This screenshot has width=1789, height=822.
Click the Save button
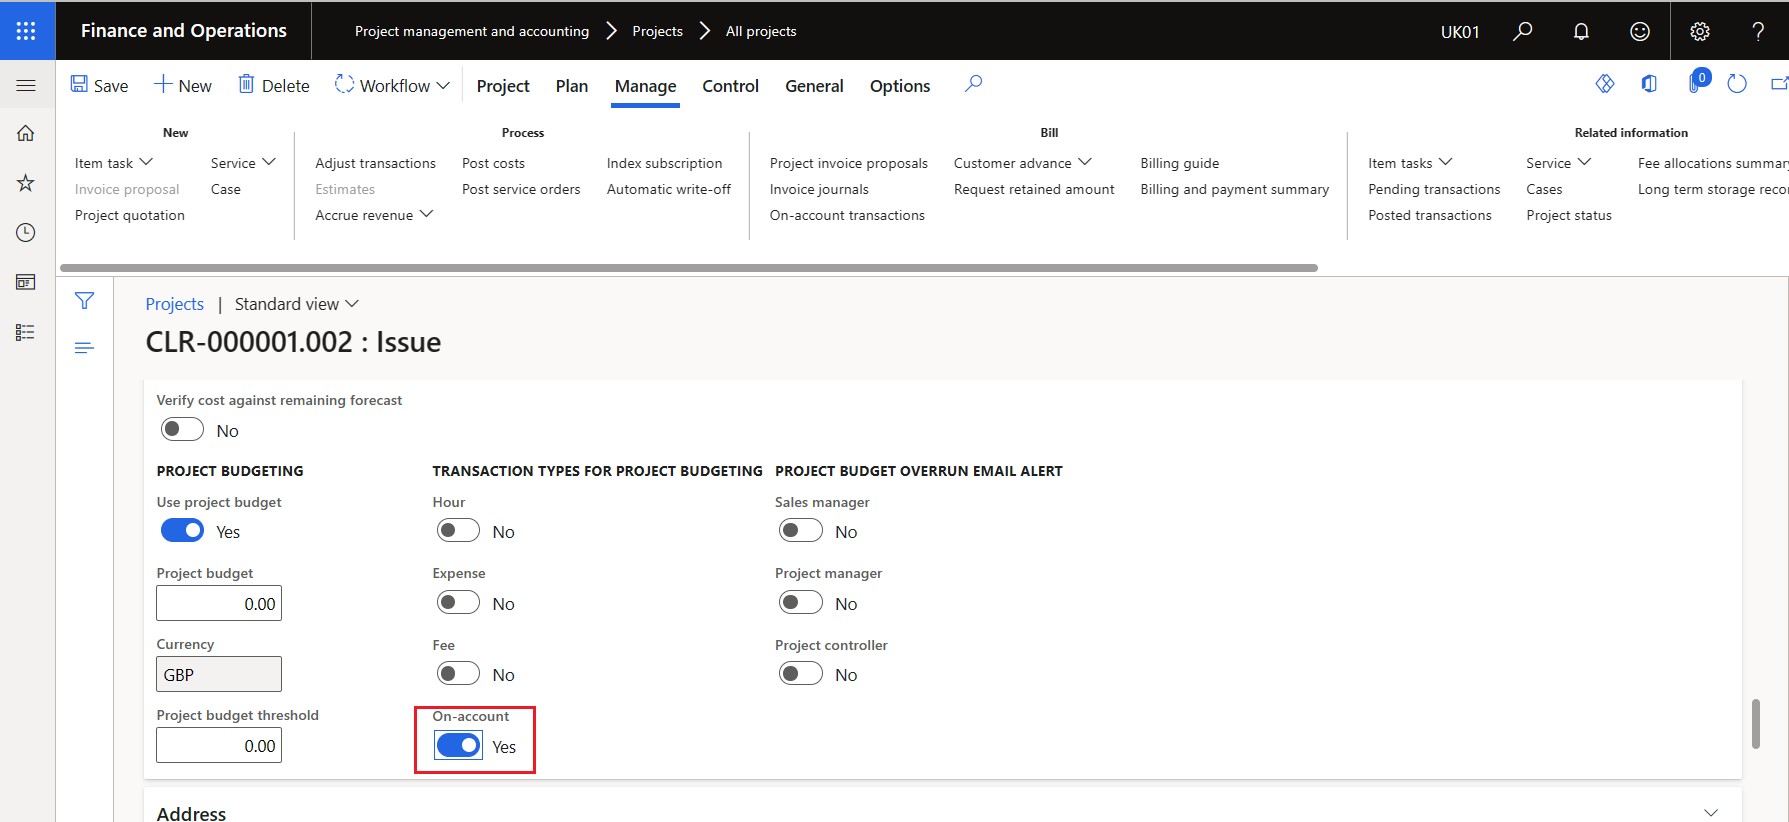(x=99, y=85)
